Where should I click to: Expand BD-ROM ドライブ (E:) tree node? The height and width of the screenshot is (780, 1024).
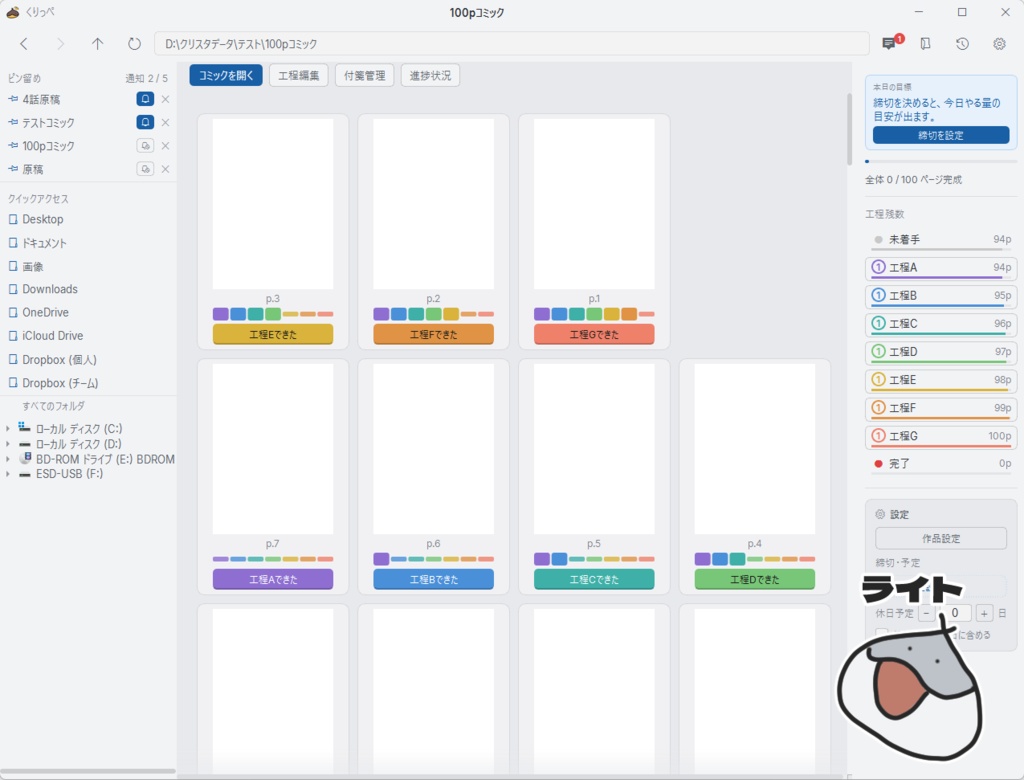tap(7, 459)
